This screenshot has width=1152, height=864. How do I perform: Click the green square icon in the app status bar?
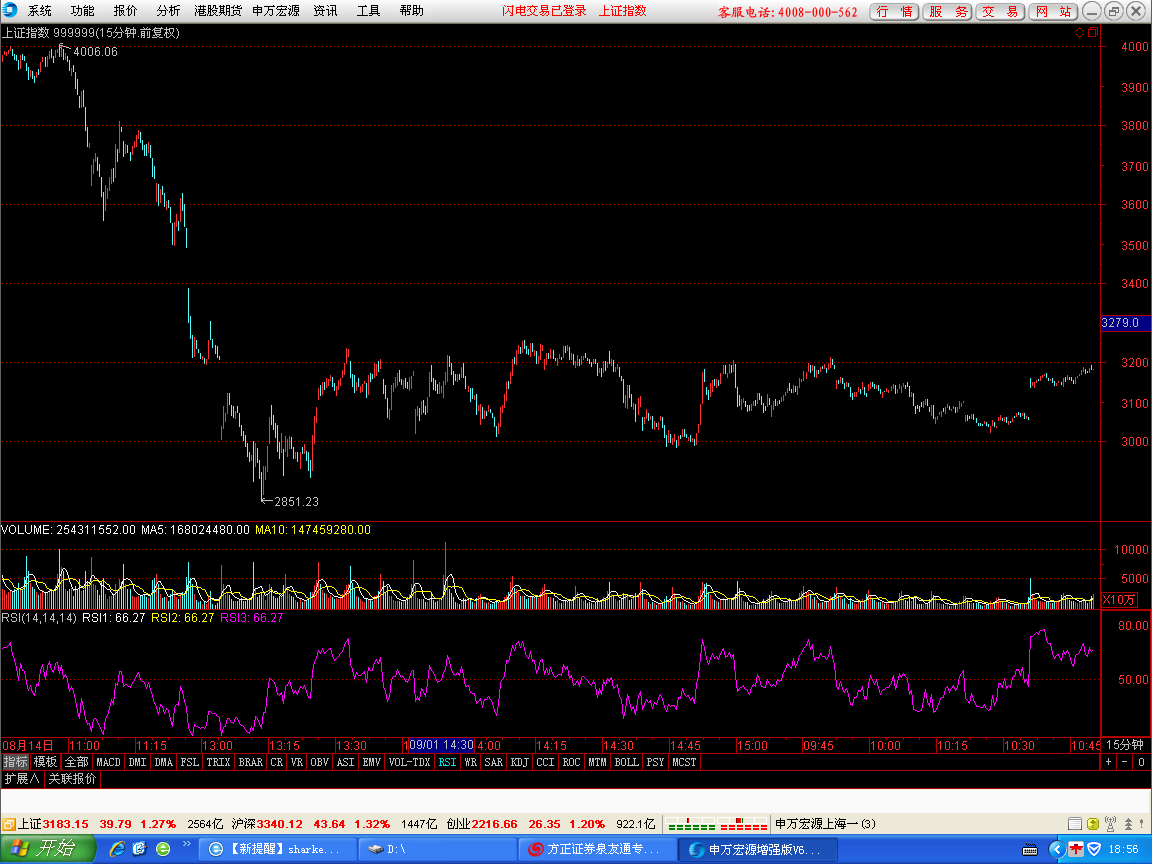coord(1092,824)
